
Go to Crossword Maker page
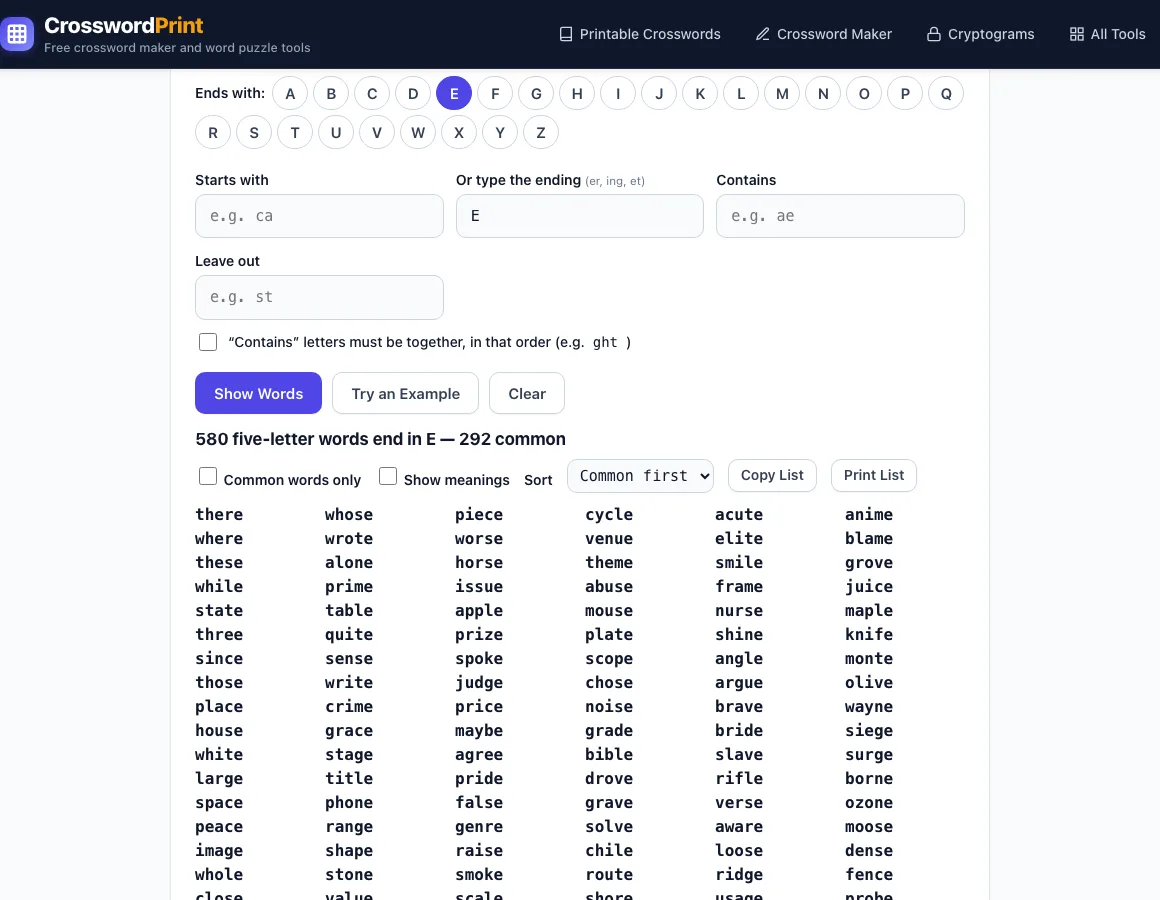(x=824, y=34)
